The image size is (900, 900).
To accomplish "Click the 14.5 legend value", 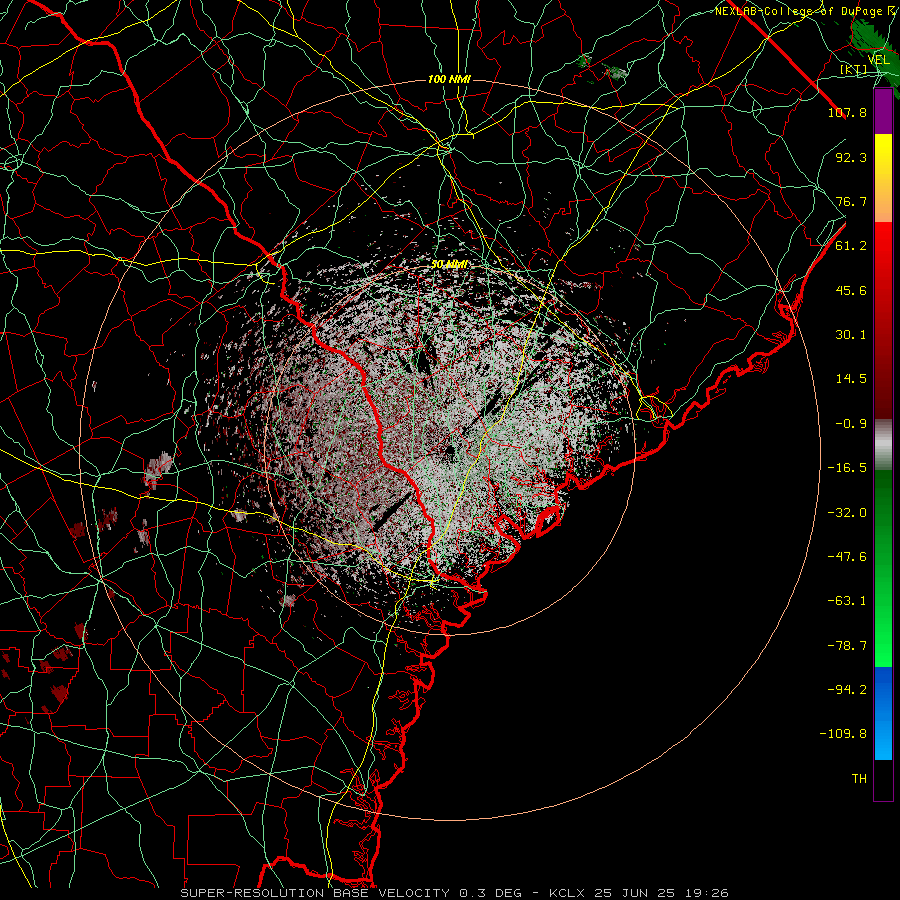I will [x=851, y=379].
